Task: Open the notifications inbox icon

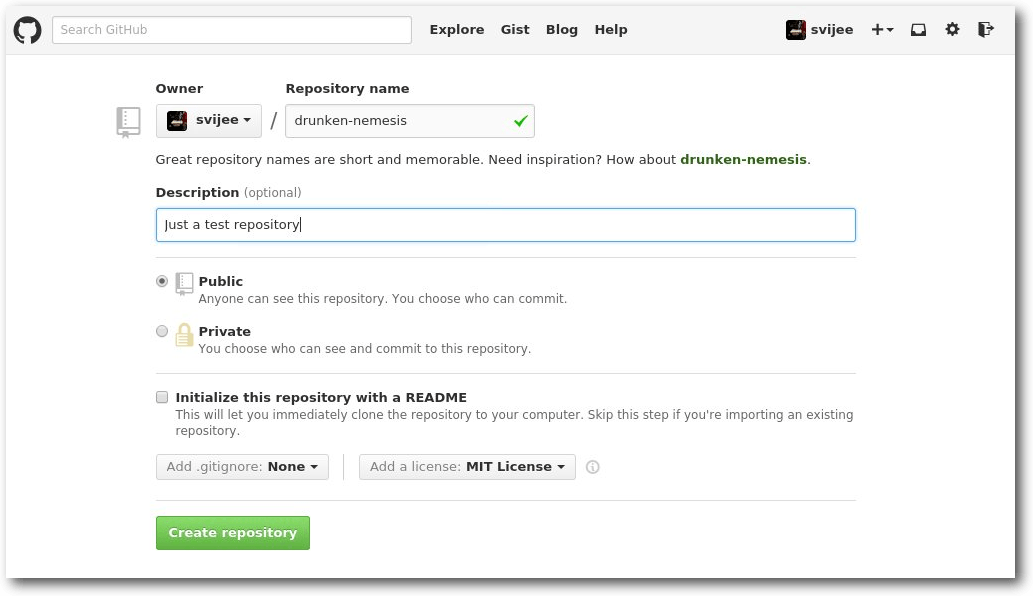Action: tap(918, 30)
